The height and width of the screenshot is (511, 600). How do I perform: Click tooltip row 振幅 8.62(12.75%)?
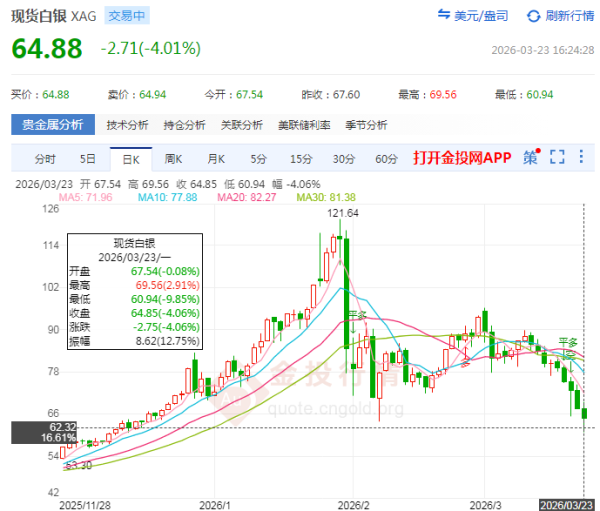click(x=135, y=341)
